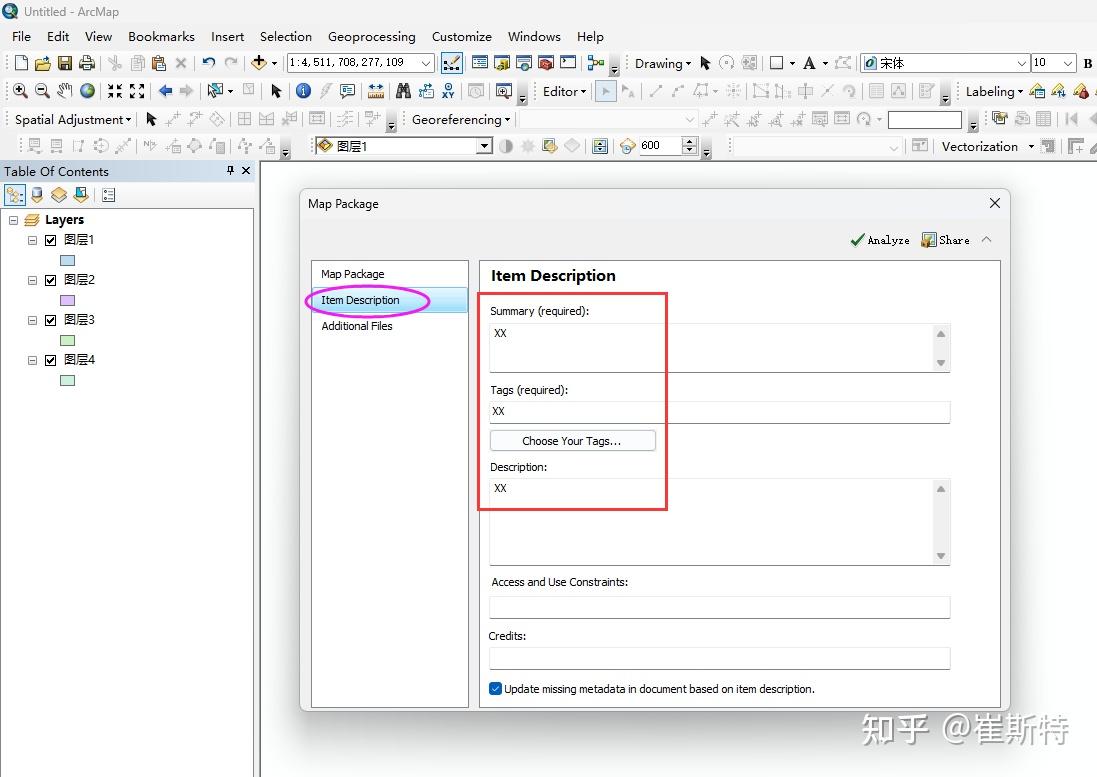1097x777 pixels.
Task: Select the Pan hand tool
Action: (64, 91)
